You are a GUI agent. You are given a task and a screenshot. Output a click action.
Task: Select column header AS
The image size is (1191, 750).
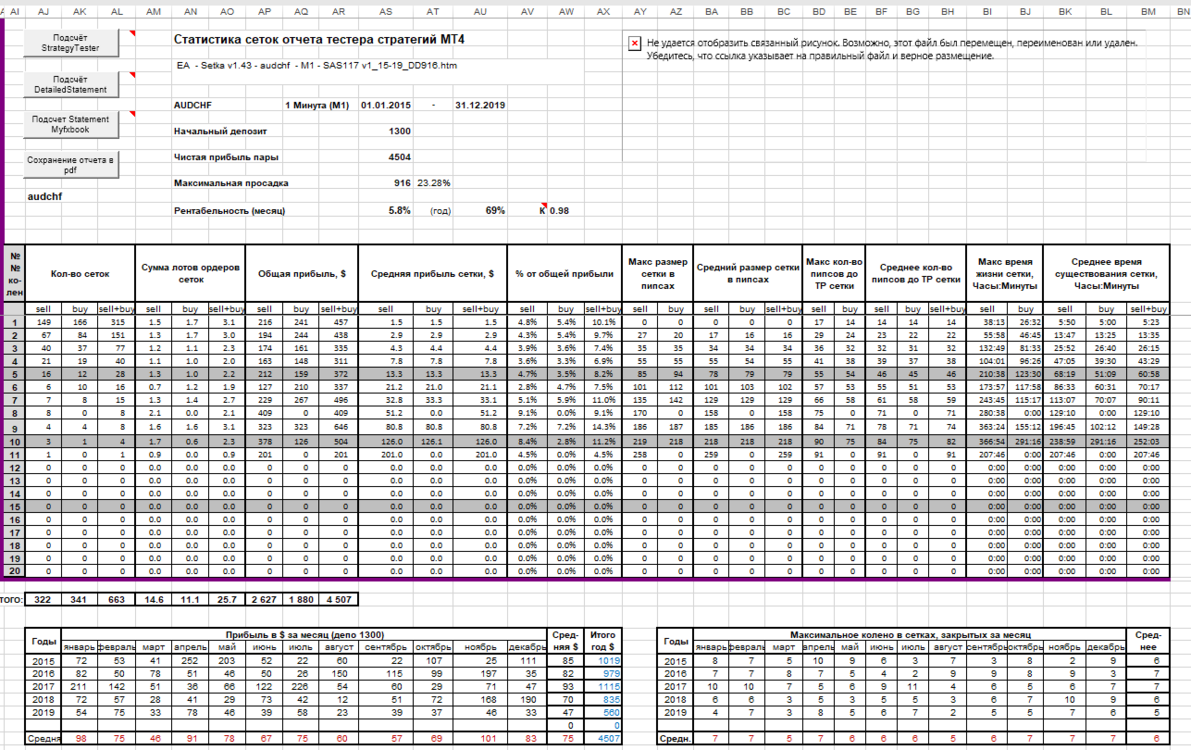coord(386,11)
